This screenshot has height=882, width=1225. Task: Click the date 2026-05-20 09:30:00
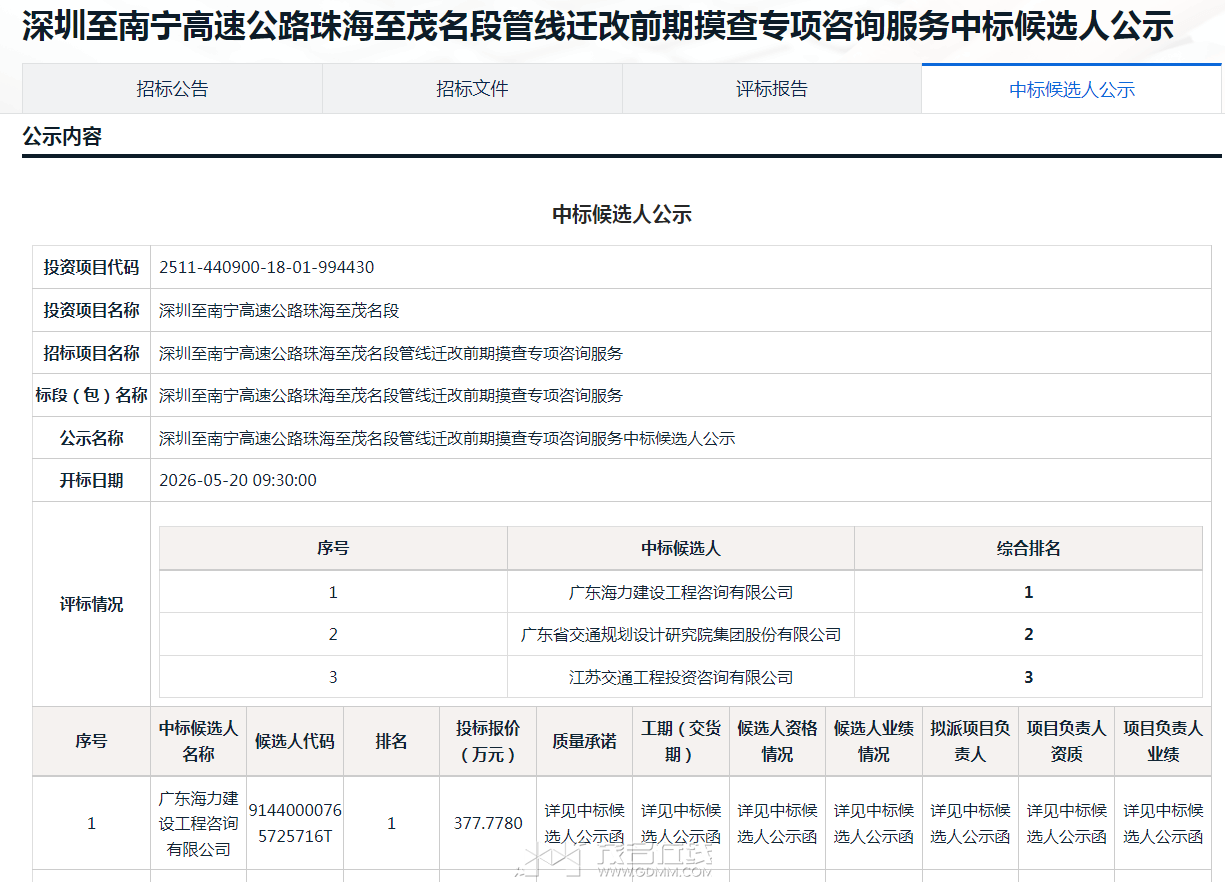point(238,481)
